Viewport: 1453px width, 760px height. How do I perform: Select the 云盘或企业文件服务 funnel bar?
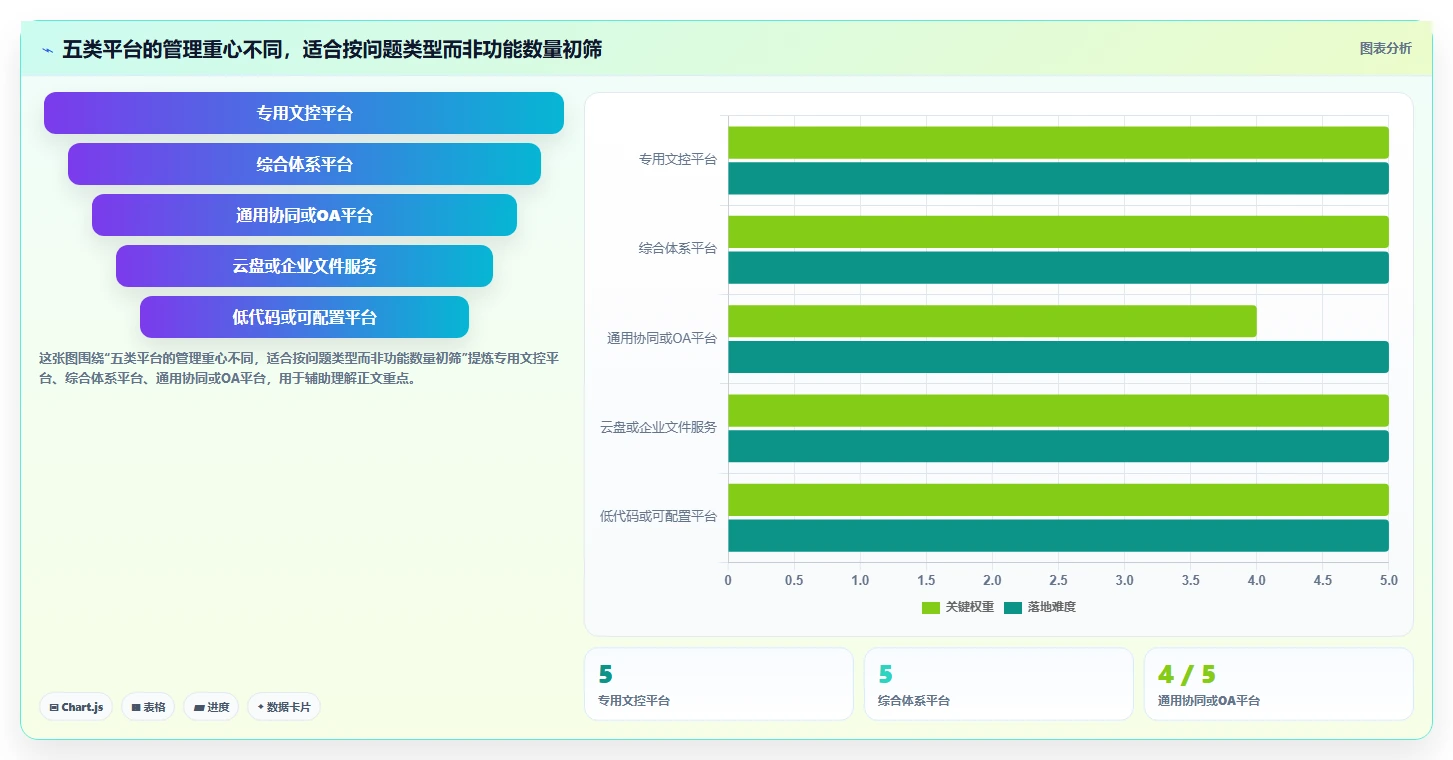pos(304,266)
